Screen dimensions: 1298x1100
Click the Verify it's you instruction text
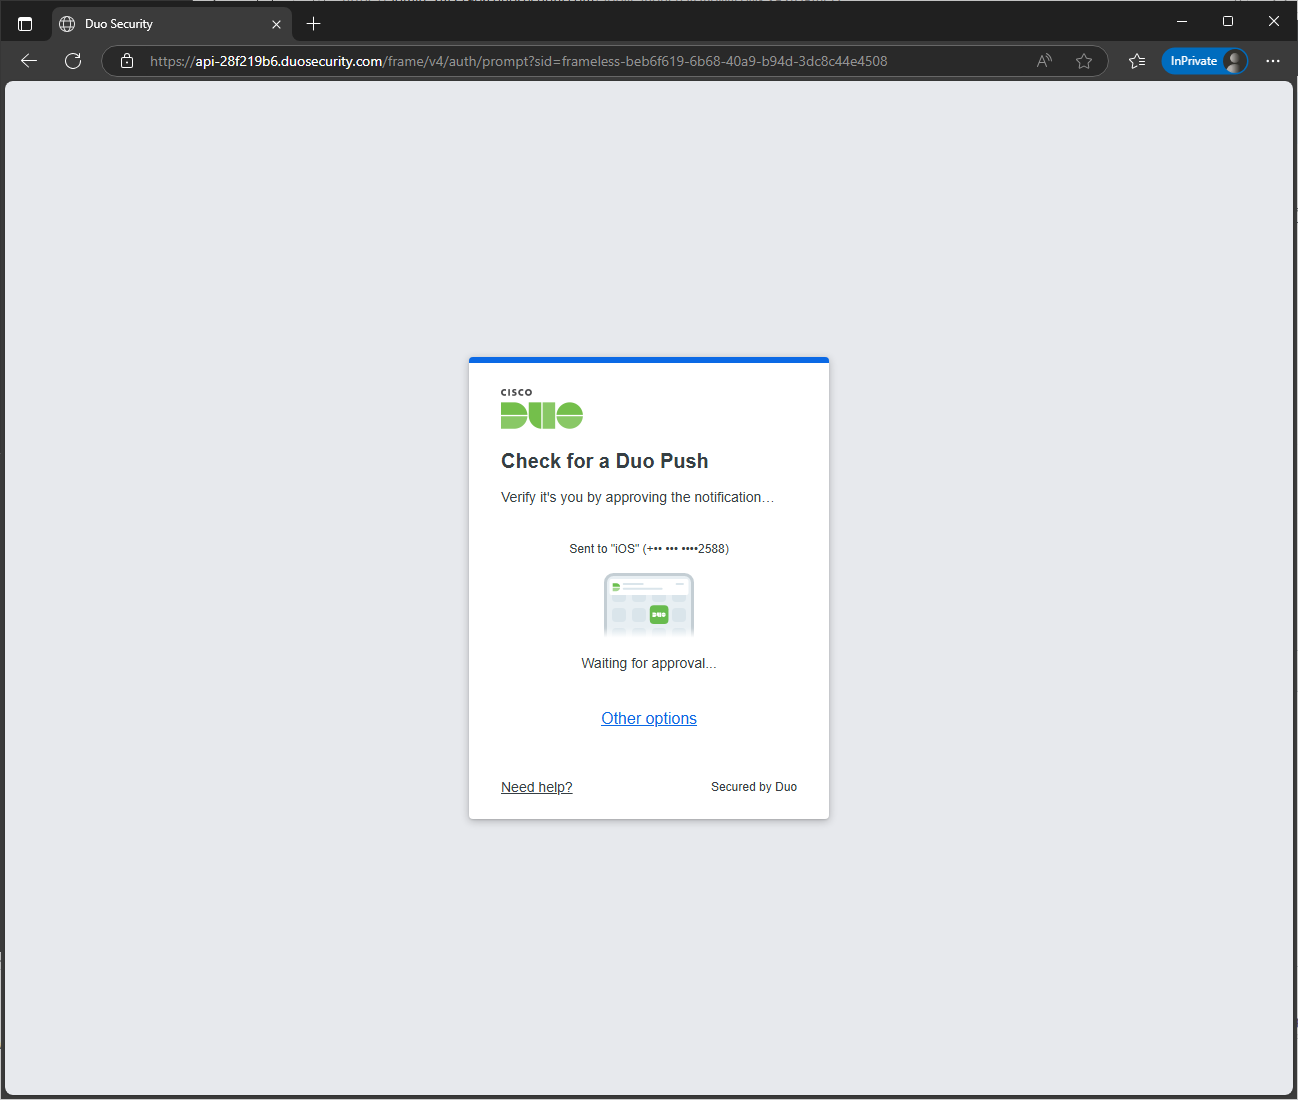point(637,497)
